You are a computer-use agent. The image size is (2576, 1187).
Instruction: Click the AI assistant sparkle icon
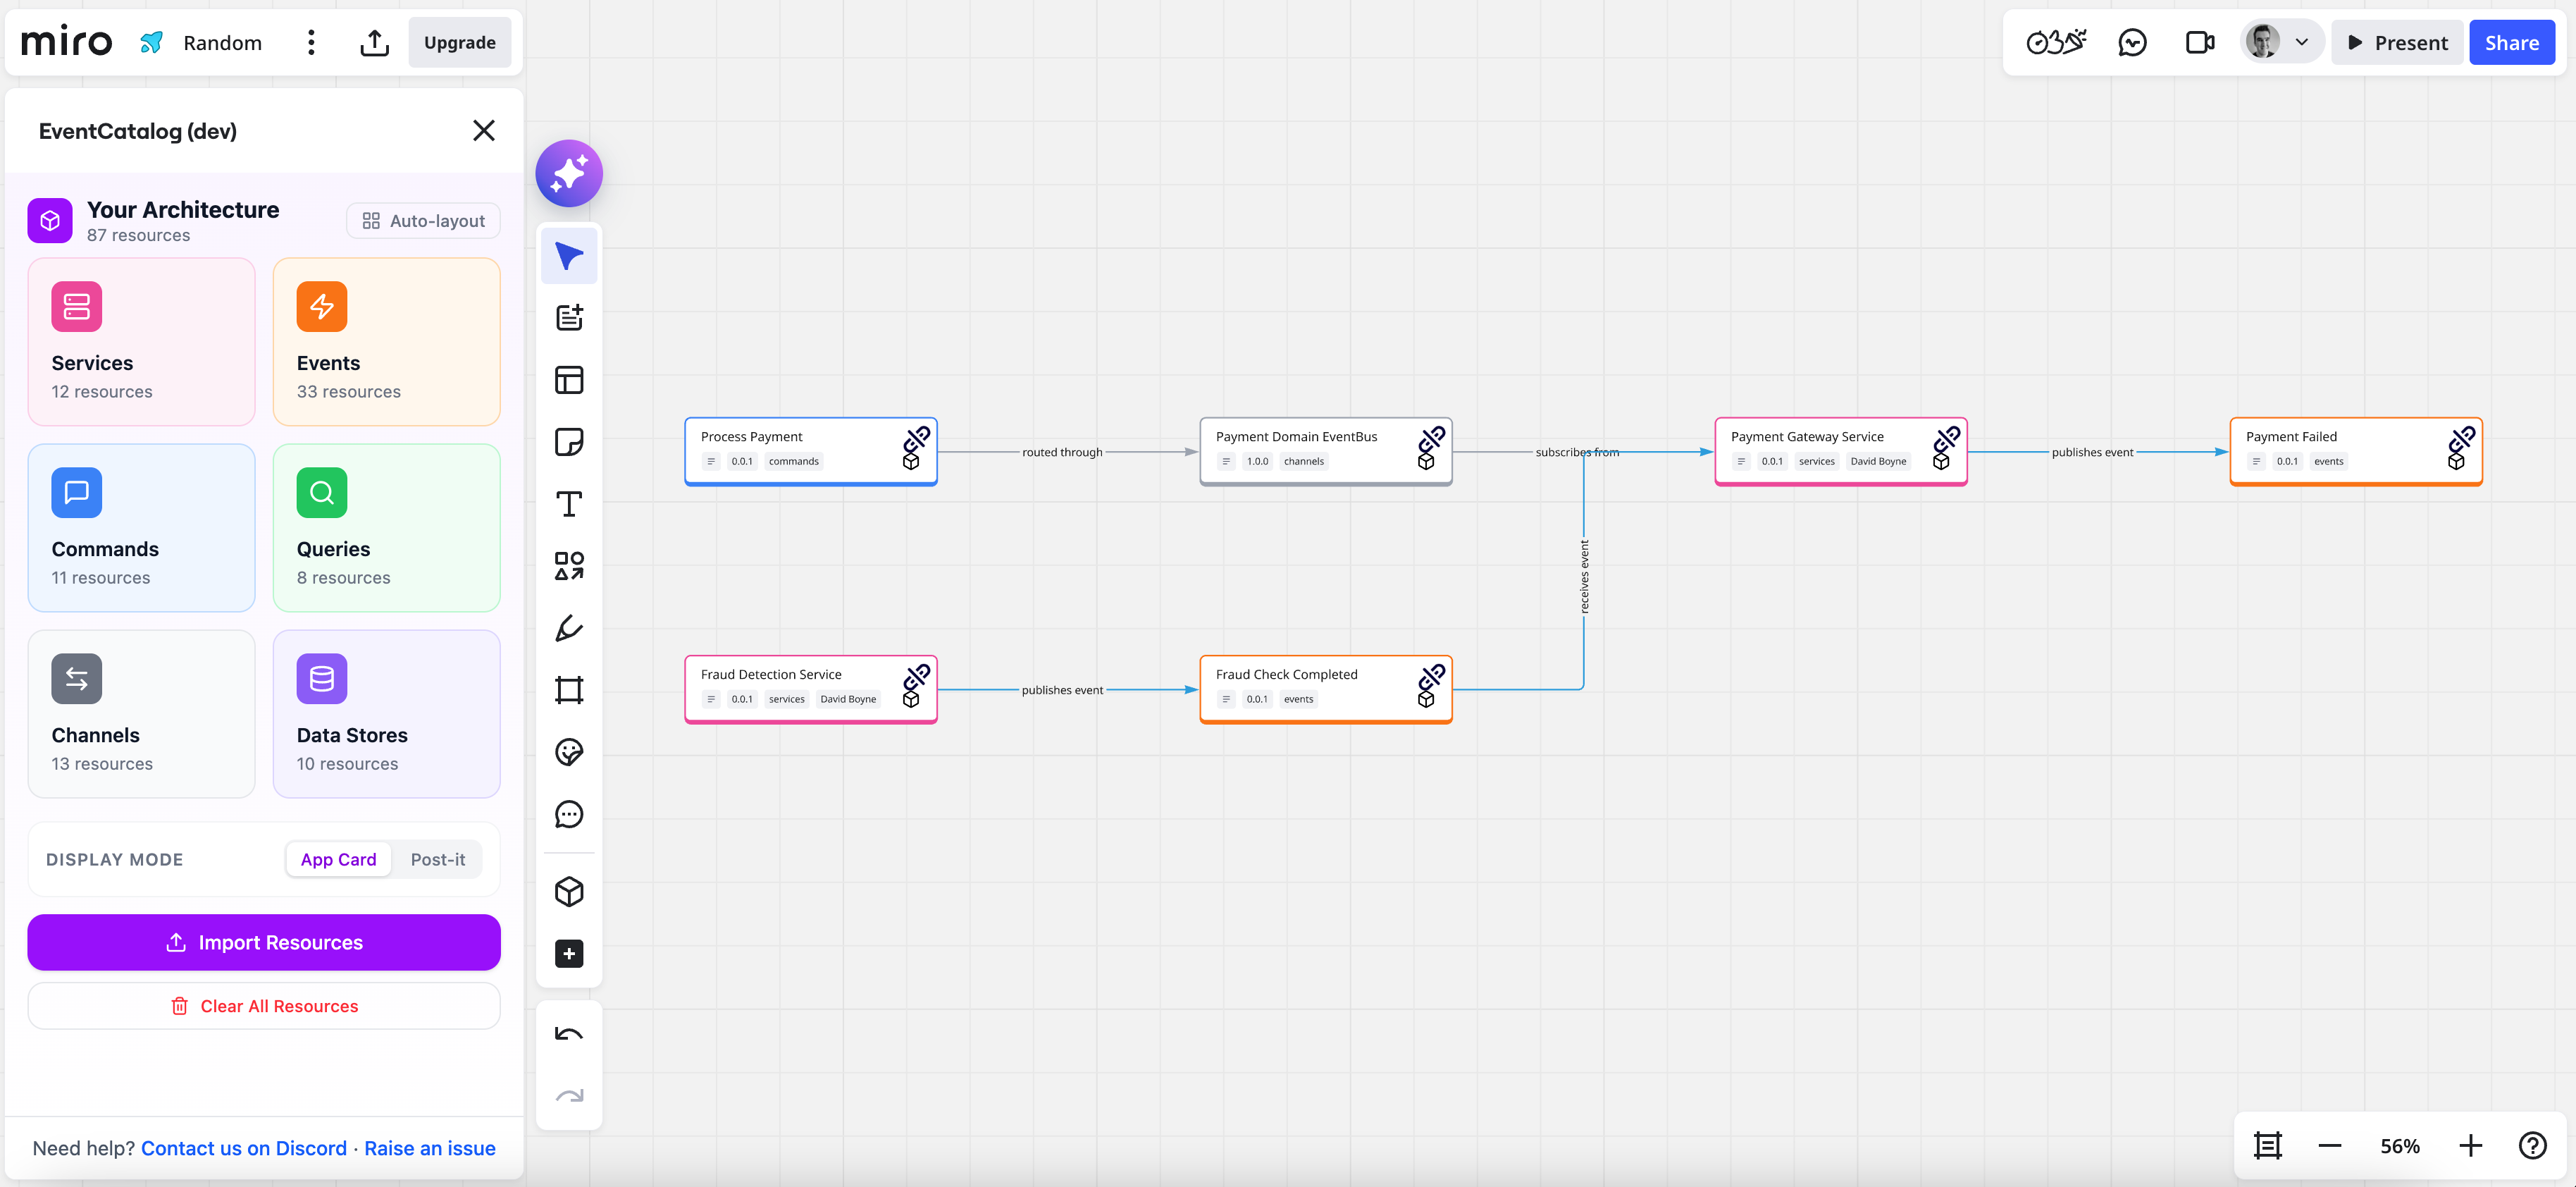pos(568,172)
